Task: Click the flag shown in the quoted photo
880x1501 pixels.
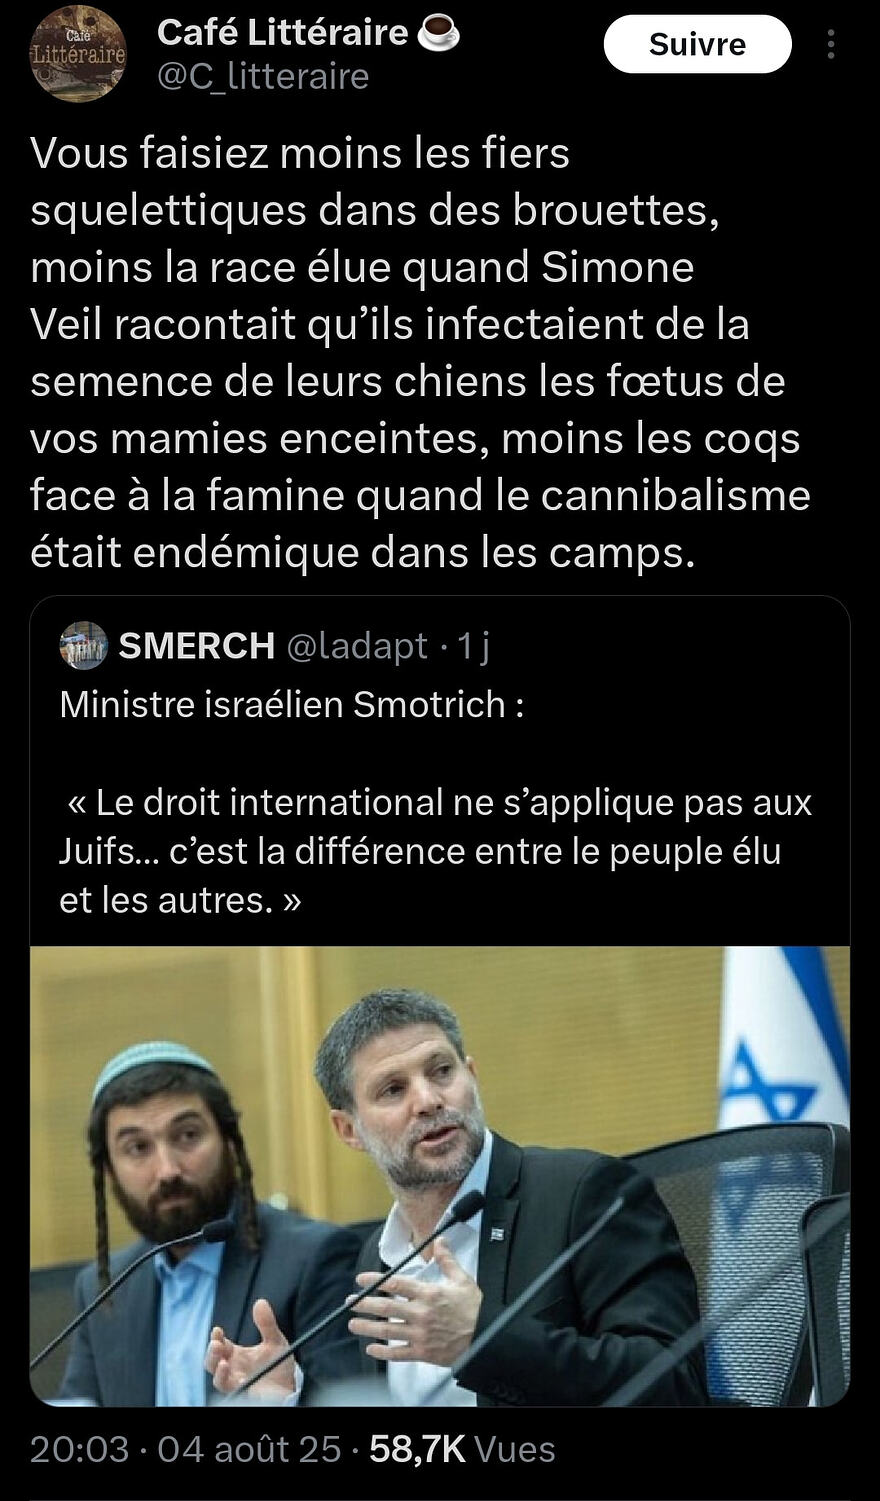Action: (x=783, y=1040)
